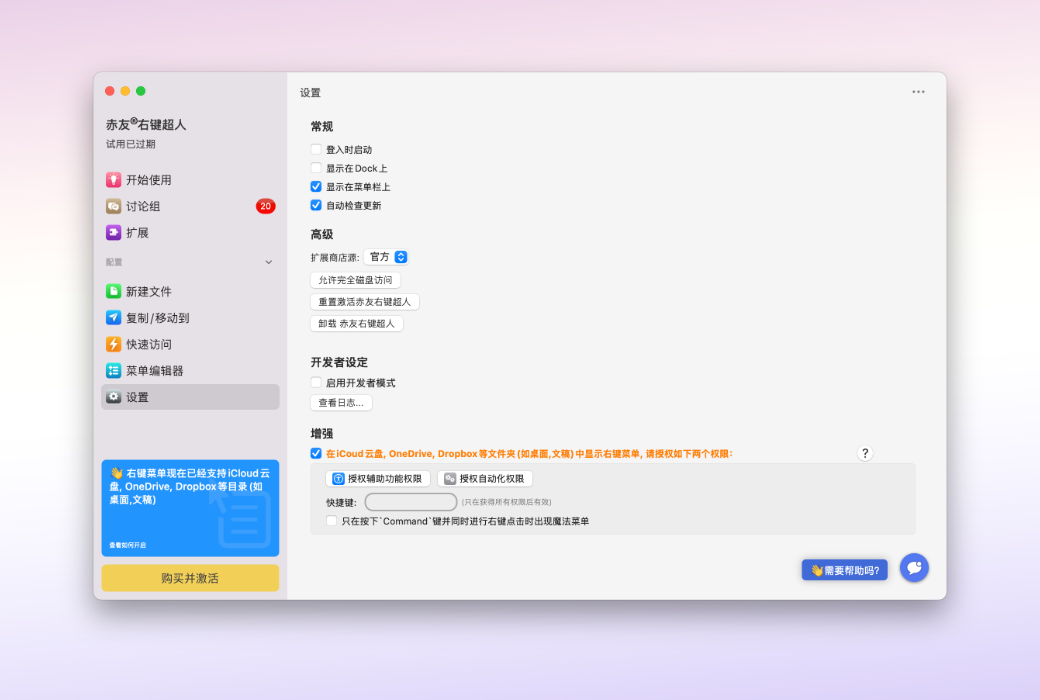This screenshot has height=700, width=1040.
Task: Click the 快速访问 lightning icon
Action: coord(113,344)
